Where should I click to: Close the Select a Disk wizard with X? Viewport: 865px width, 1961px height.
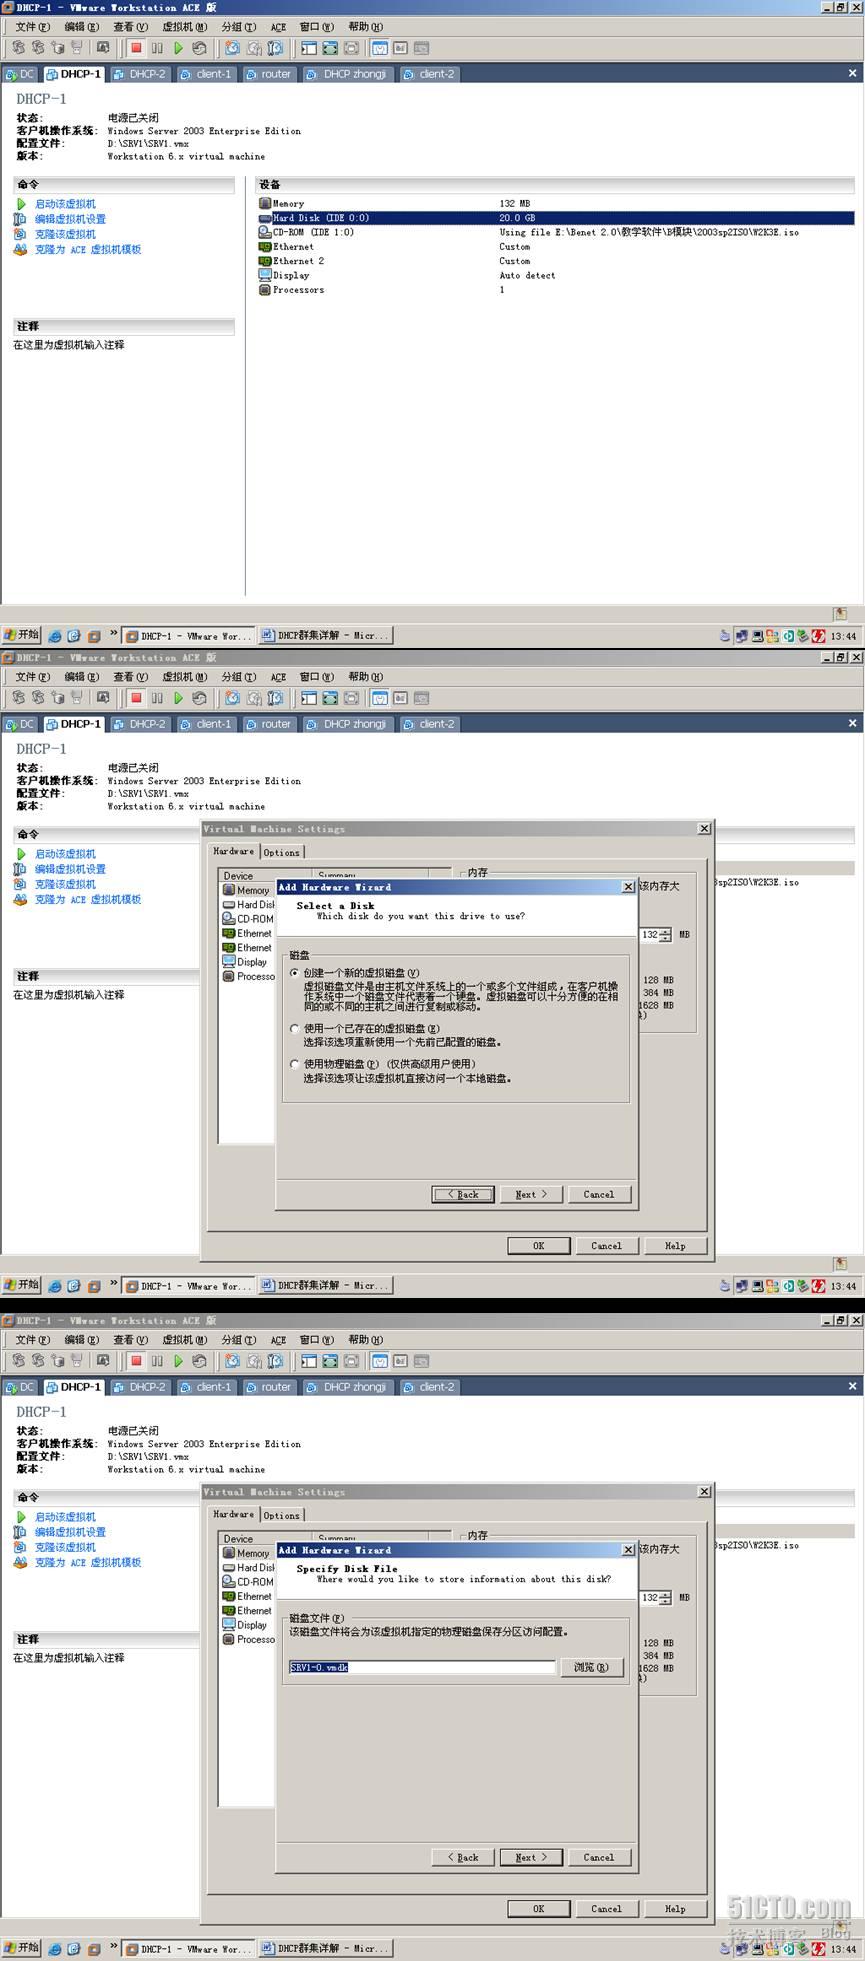(628, 887)
